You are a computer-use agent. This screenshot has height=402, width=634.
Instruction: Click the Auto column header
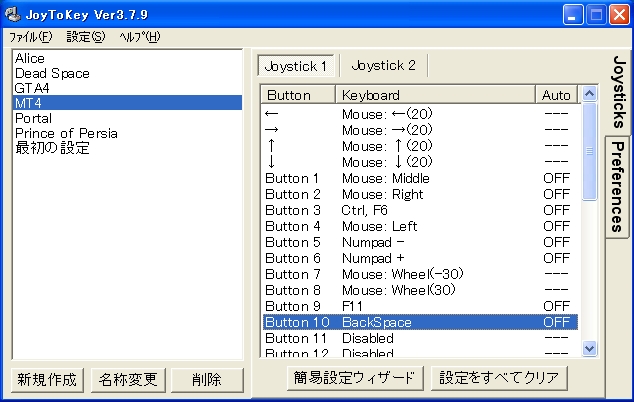556,95
